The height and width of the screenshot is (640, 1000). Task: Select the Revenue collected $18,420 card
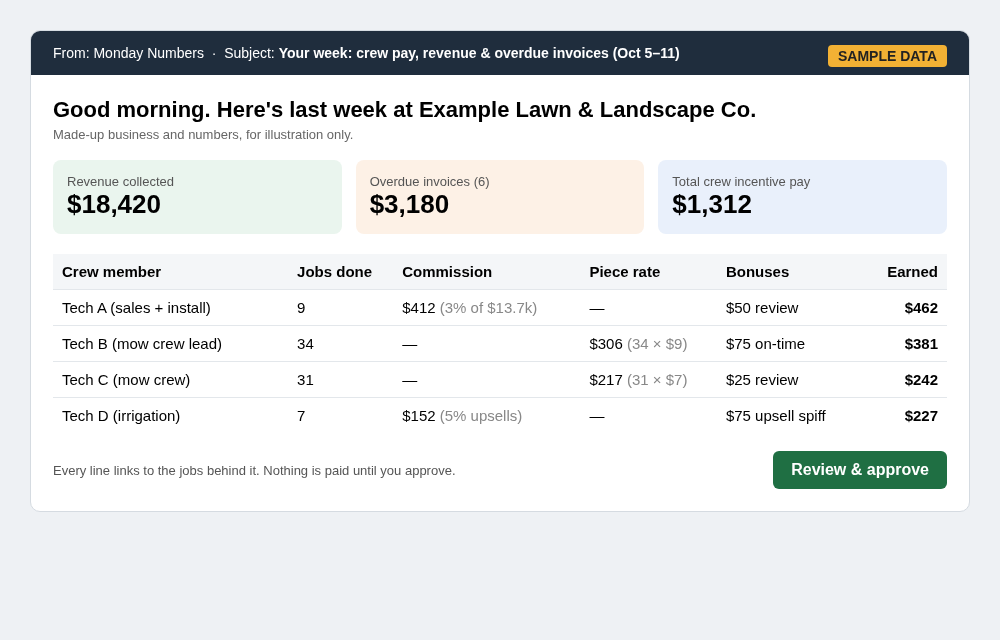point(197,197)
